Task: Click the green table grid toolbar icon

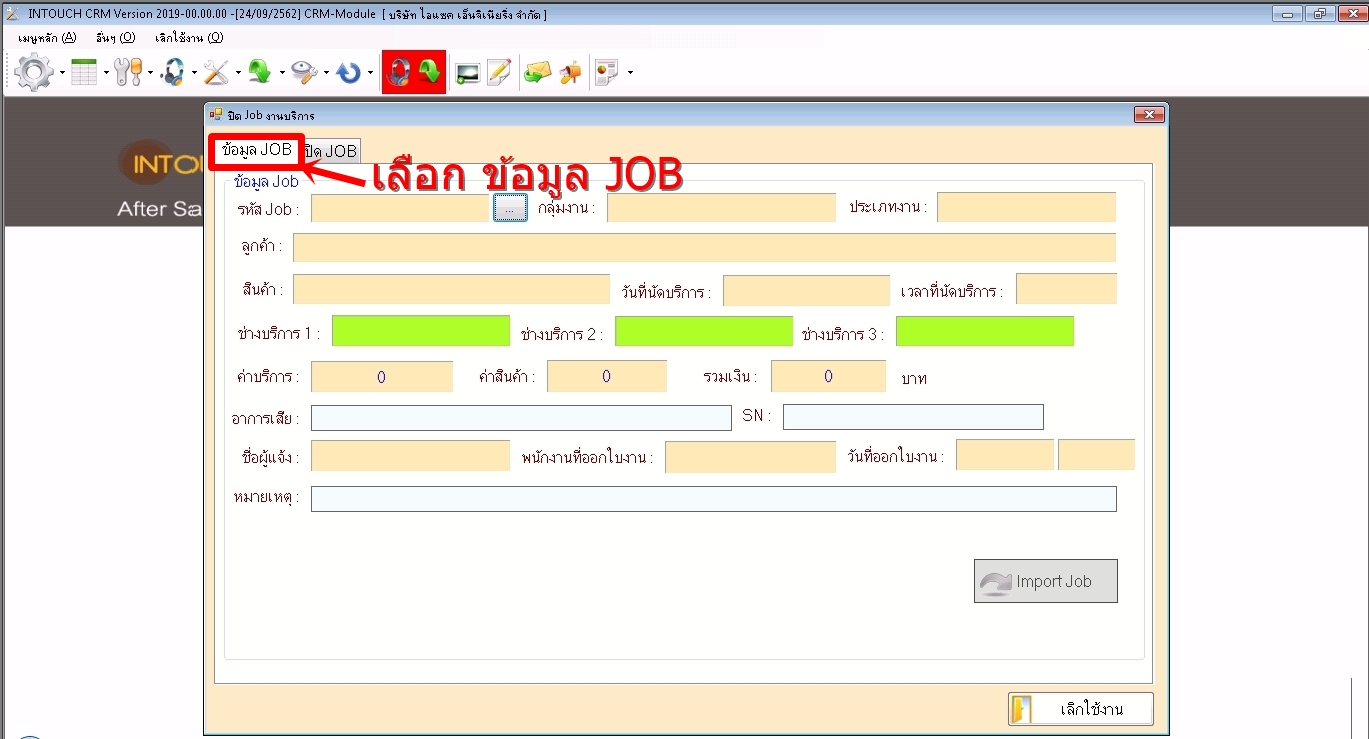Action: [84, 73]
